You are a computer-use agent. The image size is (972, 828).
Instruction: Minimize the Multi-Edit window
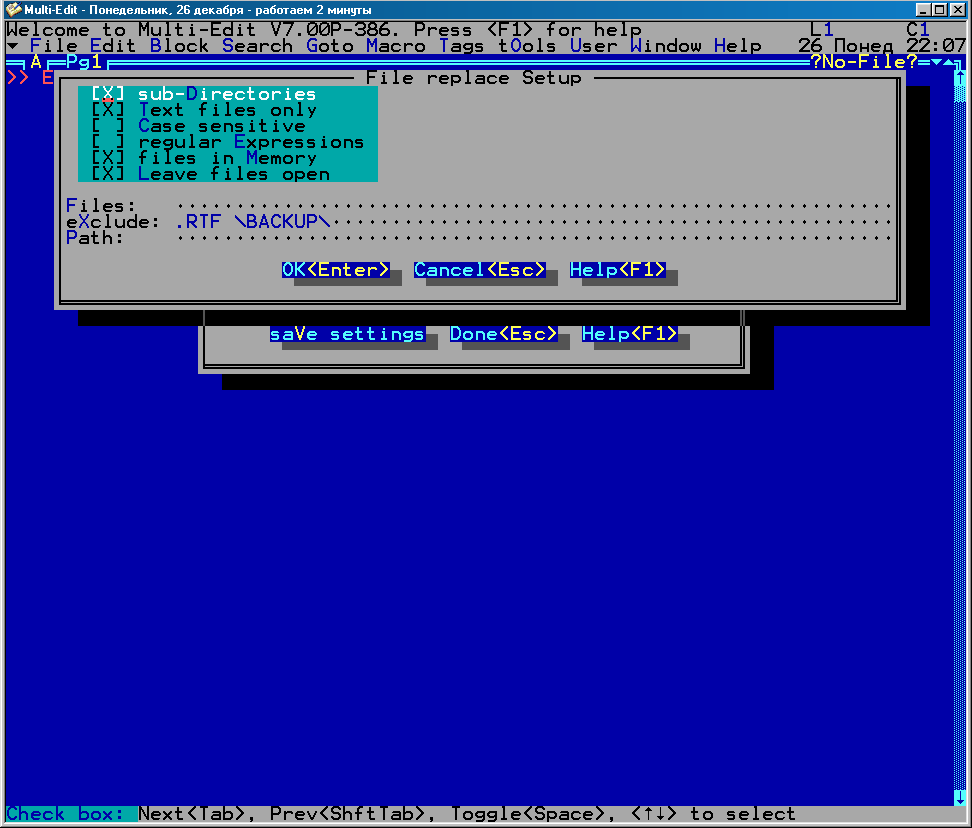point(923,10)
